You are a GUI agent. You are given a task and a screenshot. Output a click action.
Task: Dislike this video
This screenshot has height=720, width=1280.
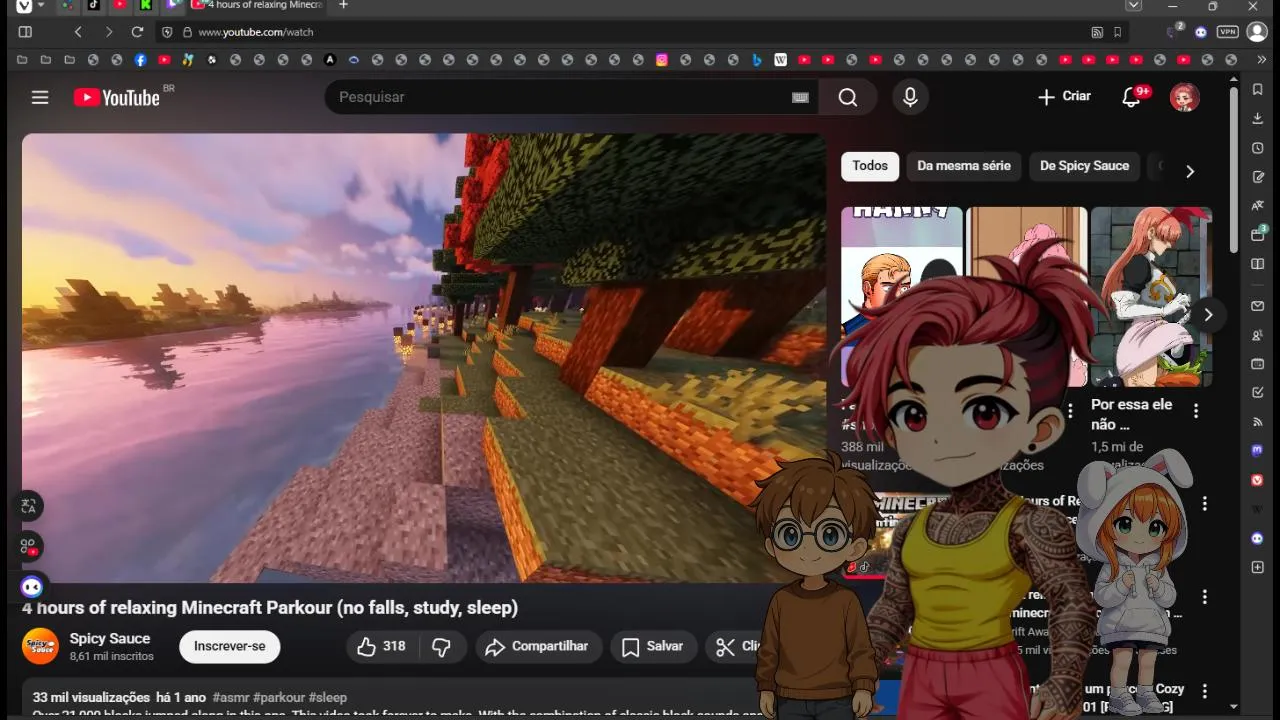click(x=441, y=646)
